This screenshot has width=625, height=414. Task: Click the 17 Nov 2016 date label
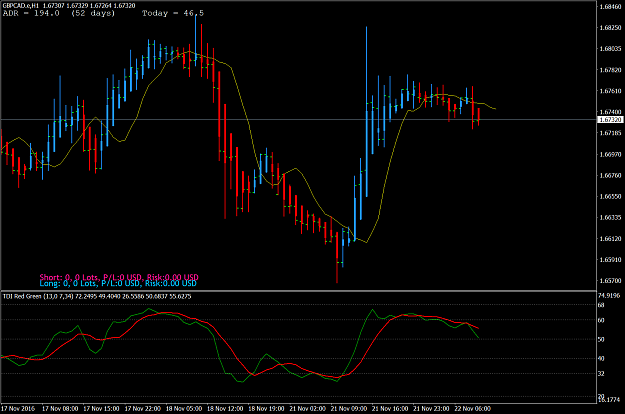tap(18, 409)
